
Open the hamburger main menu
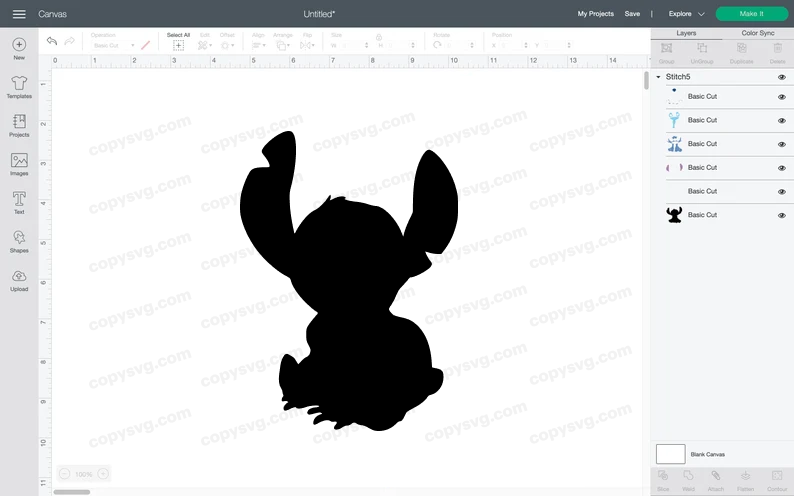tap(19, 14)
